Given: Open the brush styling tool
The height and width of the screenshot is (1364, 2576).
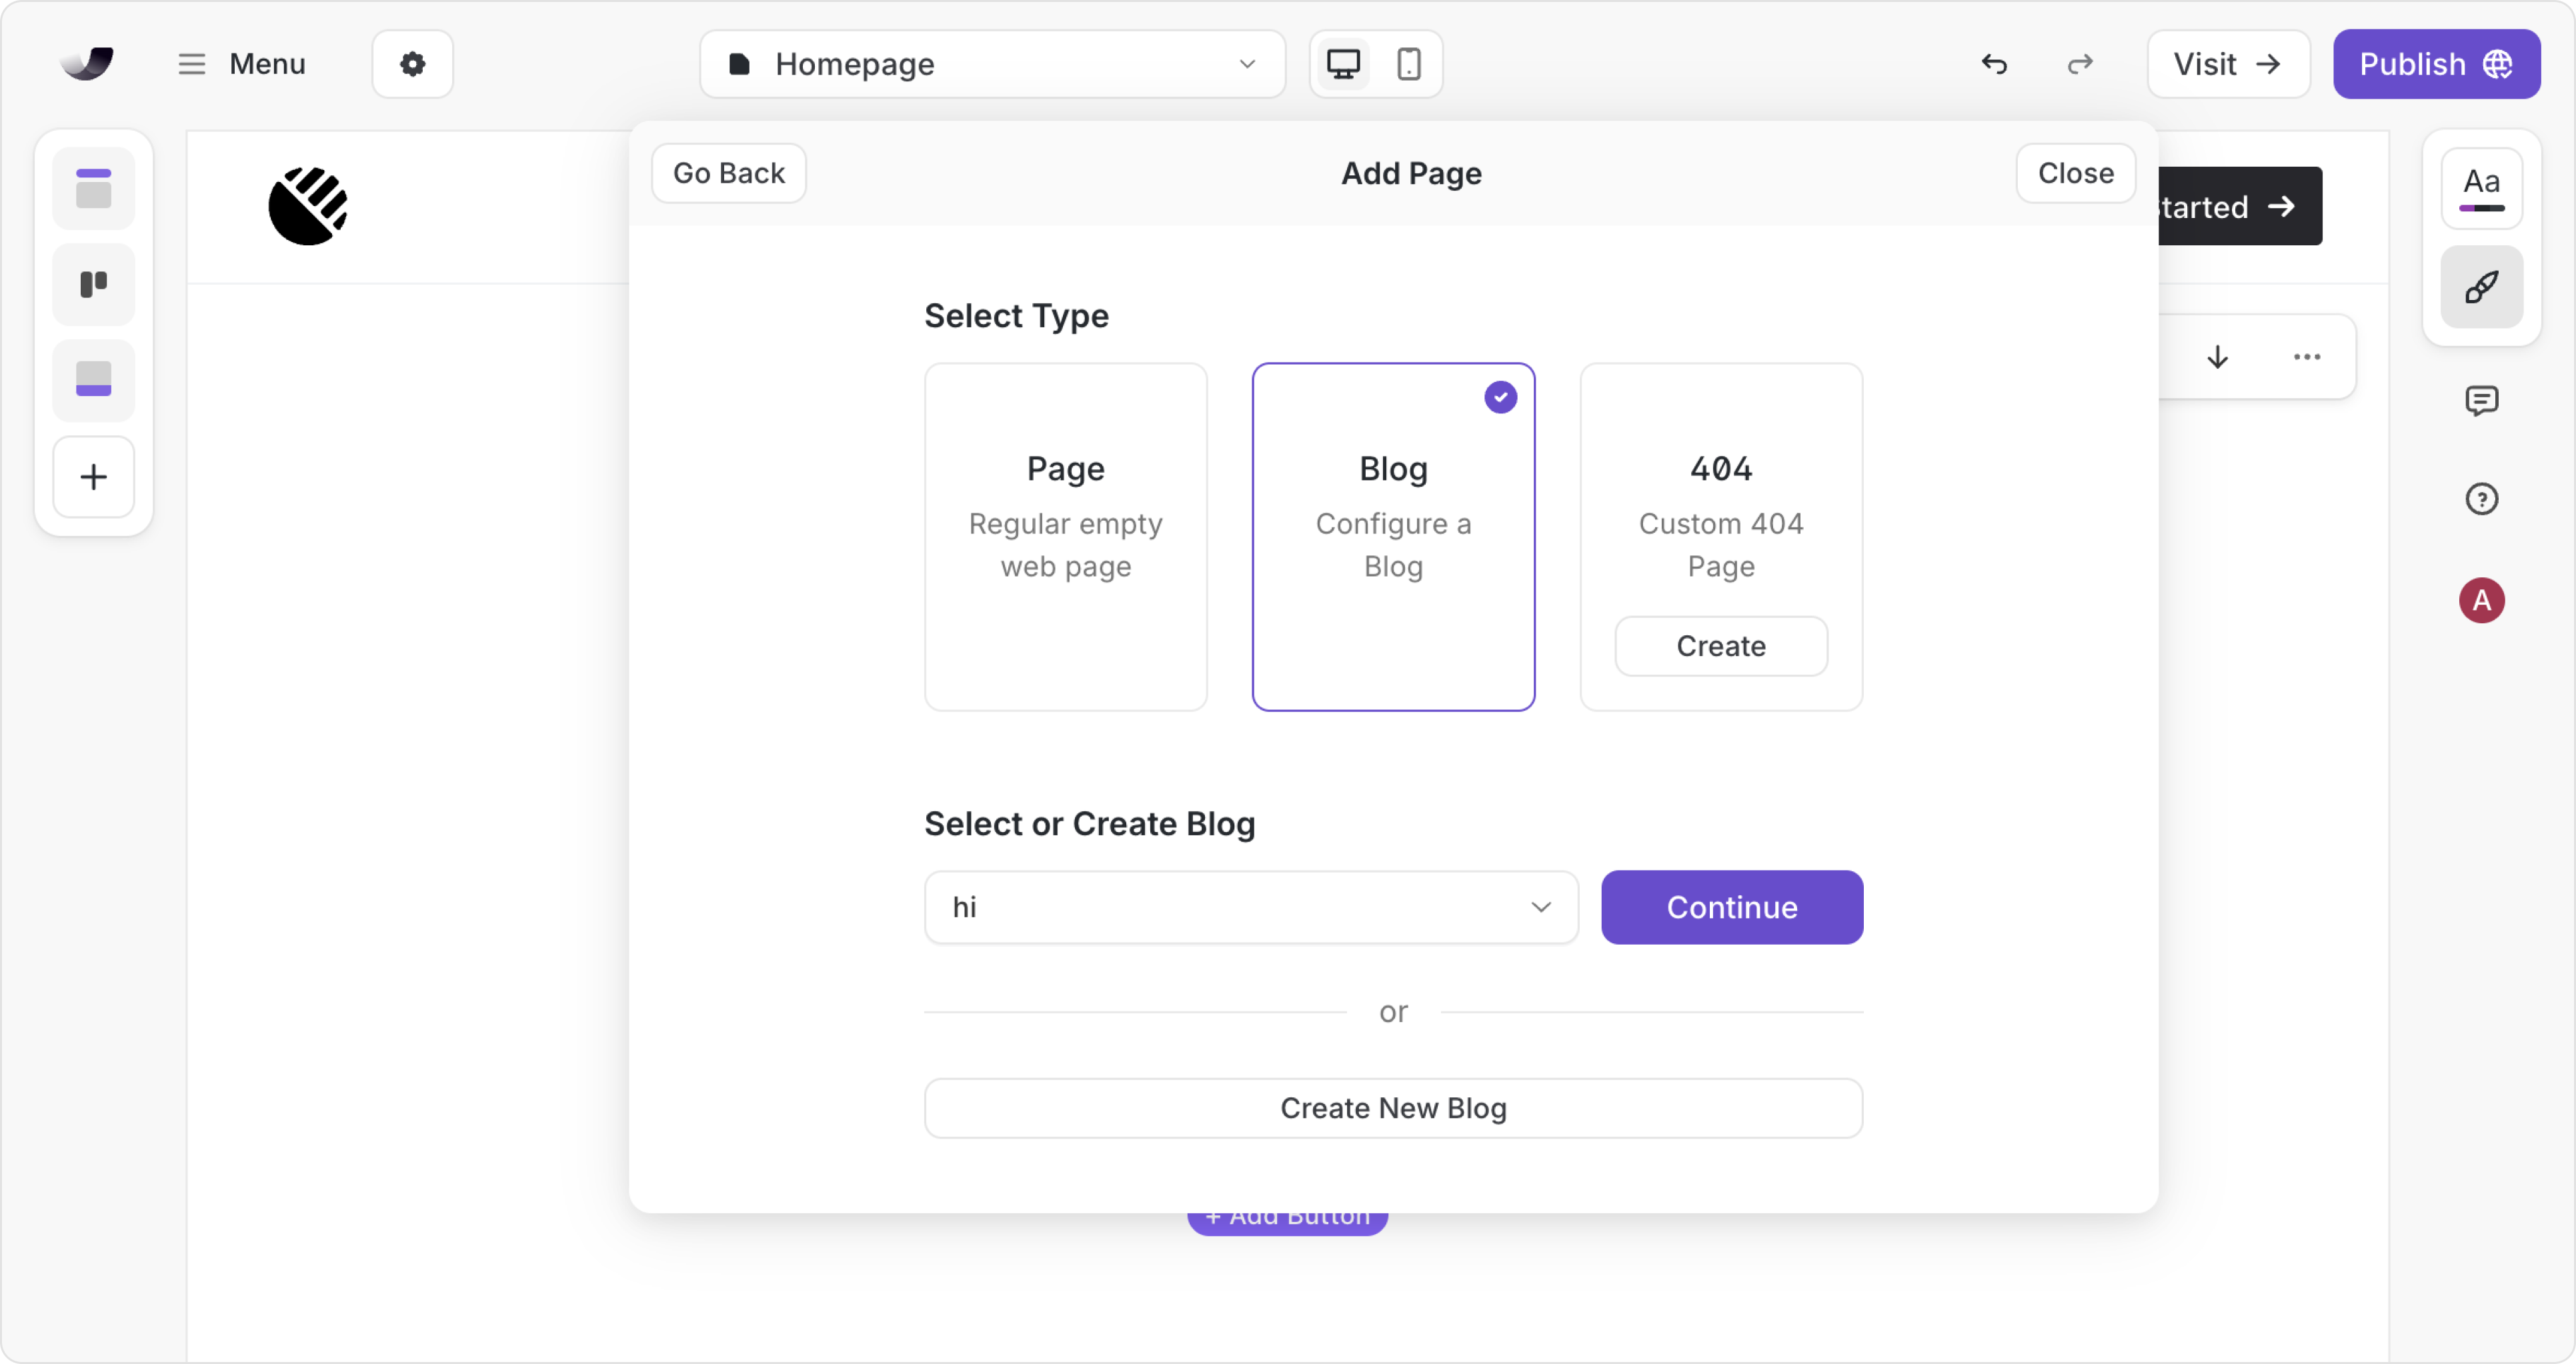Looking at the screenshot, I should point(2481,288).
